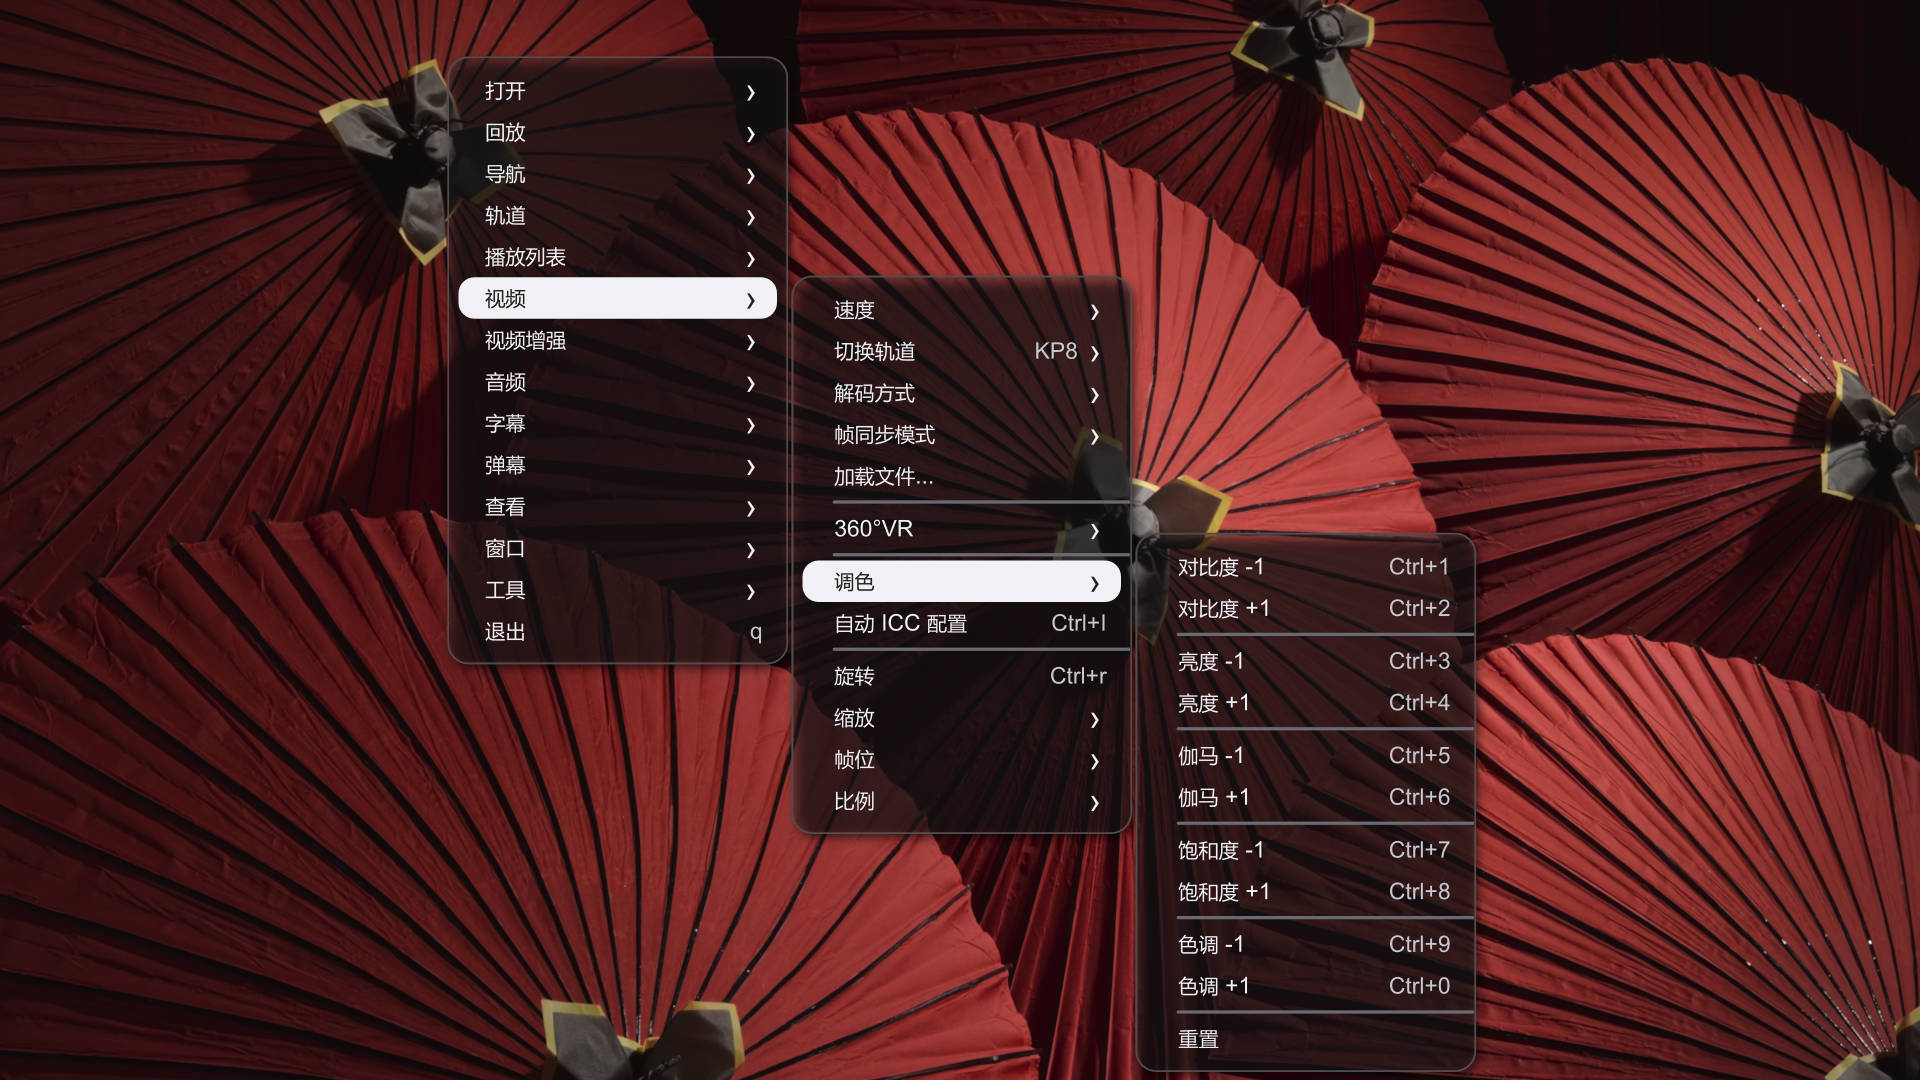Open the 比例 aspect submenu
Viewport: 1920px width, 1080px height.
pyautogui.click(x=961, y=801)
